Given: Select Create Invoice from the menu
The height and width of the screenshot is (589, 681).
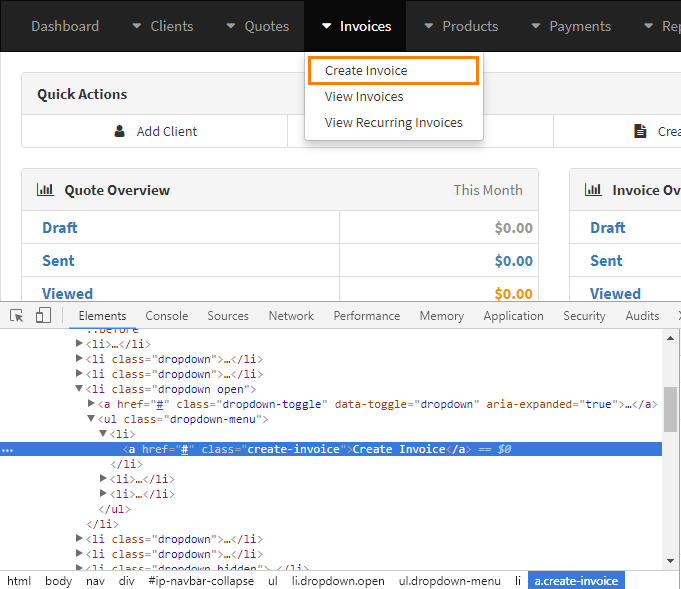Looking at the screenshot, I should [x=393, y=70].
